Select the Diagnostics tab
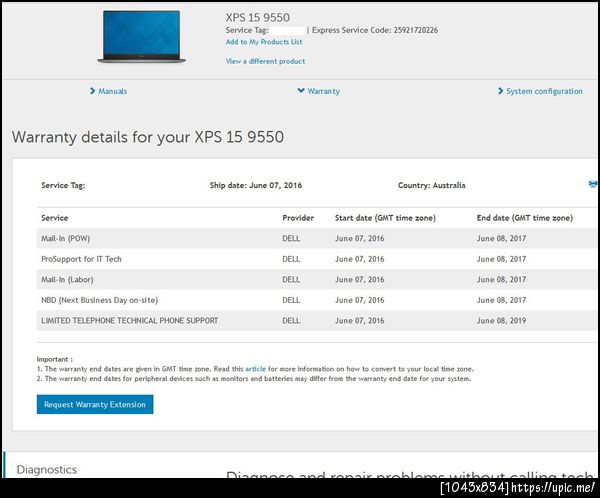Screen dimensions: 600x498 (47, 469)
